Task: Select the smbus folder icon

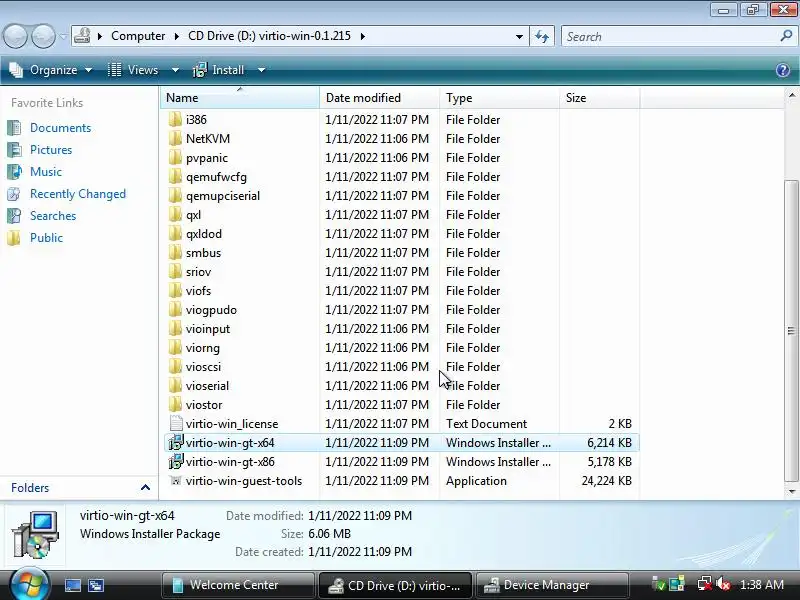Action: [x=175, y=253]
